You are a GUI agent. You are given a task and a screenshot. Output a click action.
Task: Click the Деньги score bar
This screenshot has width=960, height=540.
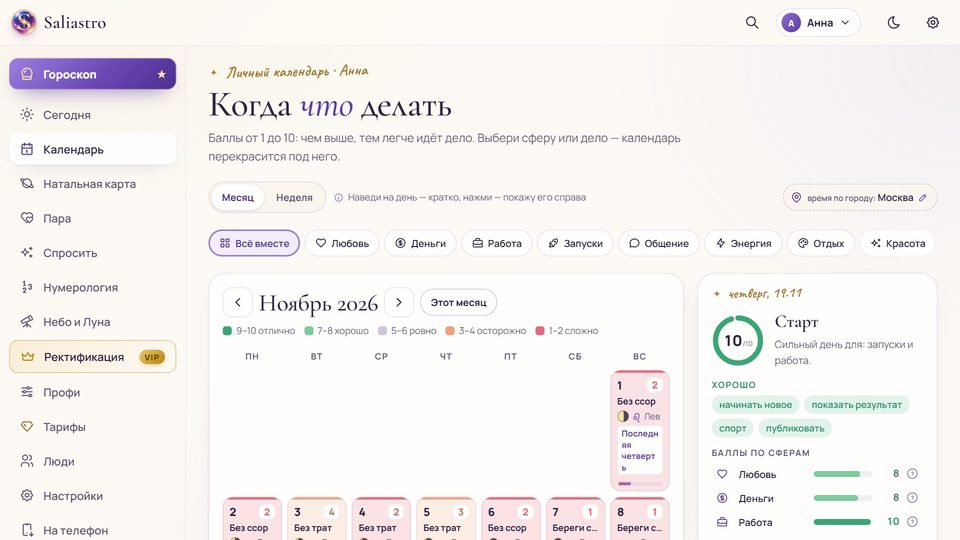point(842,498)
